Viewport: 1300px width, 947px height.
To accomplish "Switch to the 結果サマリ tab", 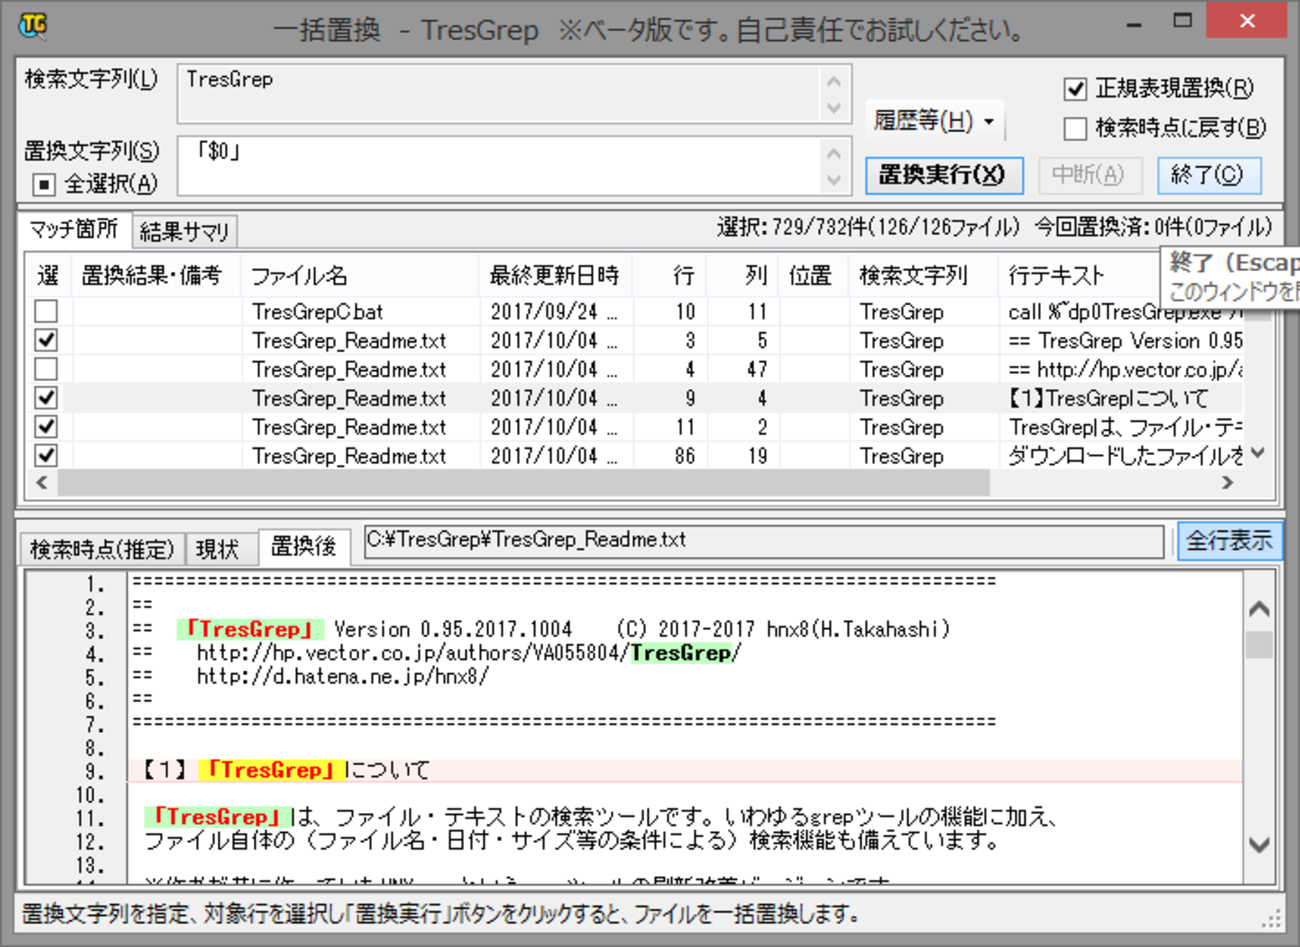I will (x=185, y=232).
